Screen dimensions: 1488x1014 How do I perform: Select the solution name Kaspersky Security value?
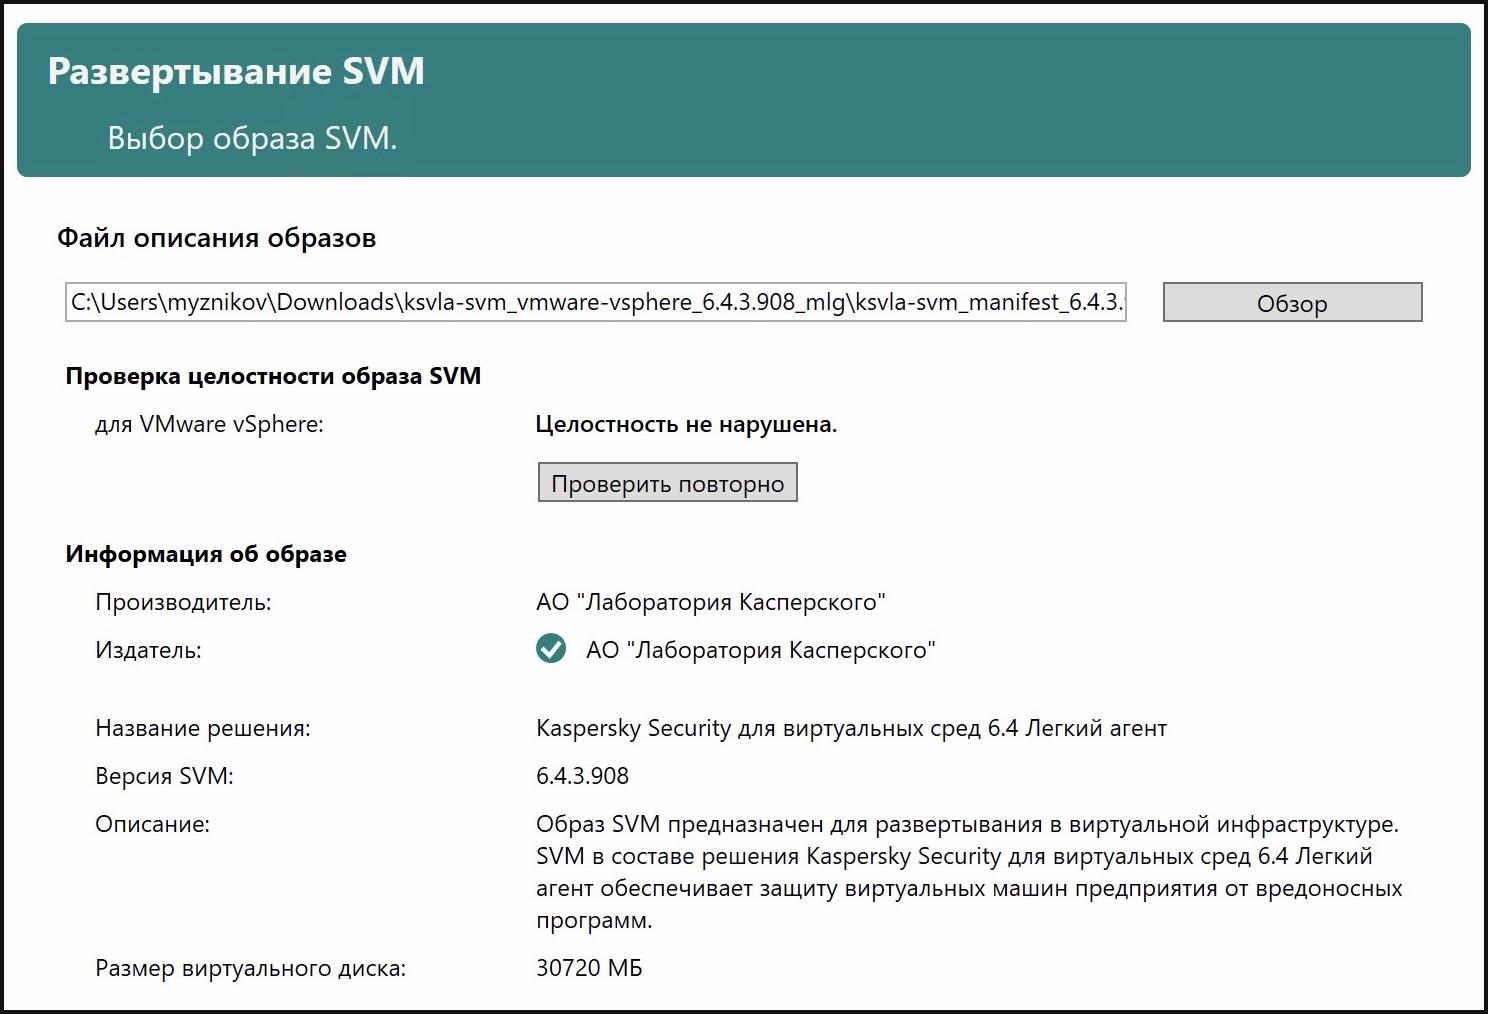coord(851,728)
